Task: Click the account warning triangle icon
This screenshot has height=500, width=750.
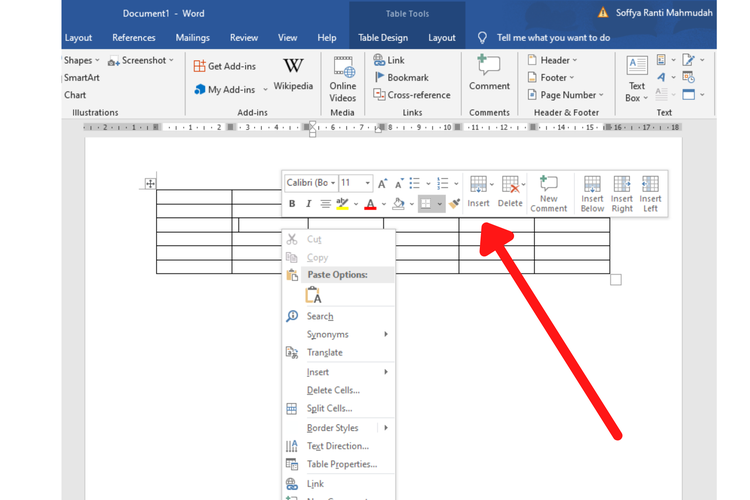Action: pos(603,12)
